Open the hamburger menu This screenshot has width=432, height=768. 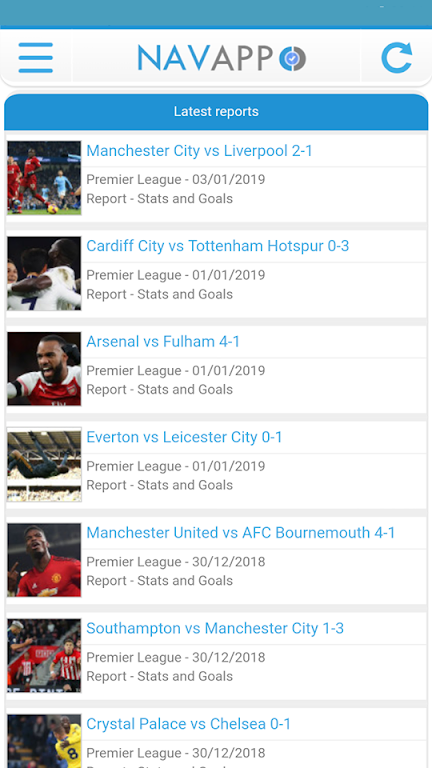pyautogui.click(x=36, y=58)
